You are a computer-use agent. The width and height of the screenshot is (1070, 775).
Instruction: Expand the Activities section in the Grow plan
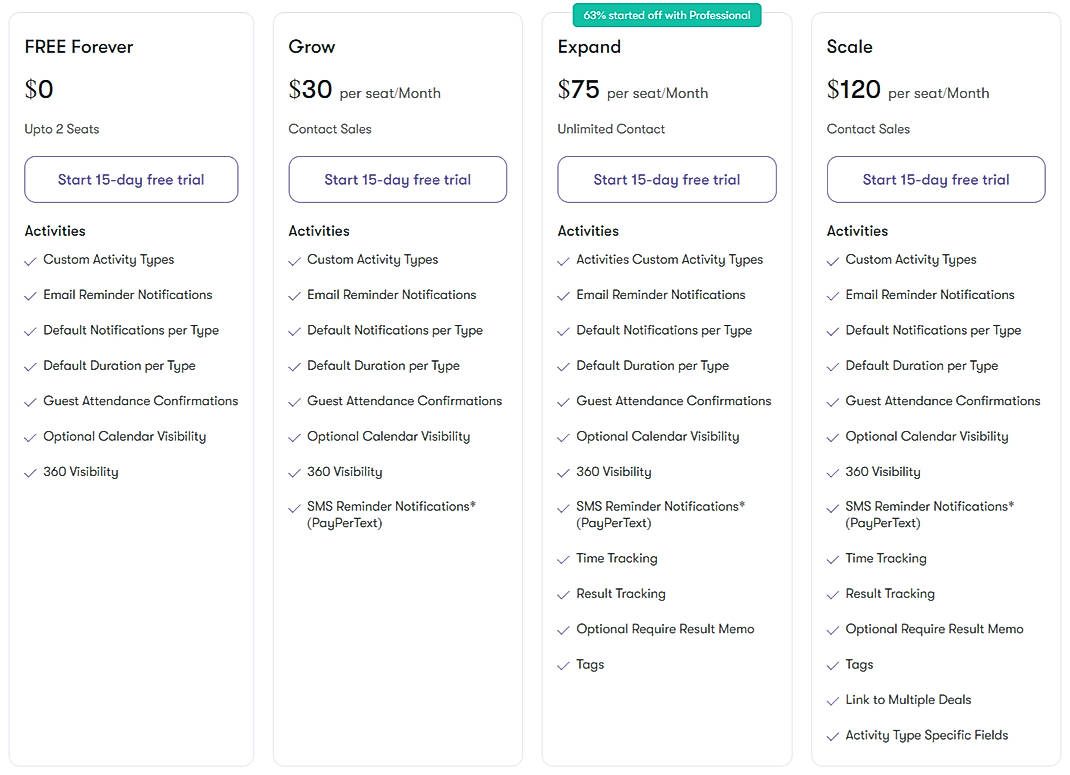[319, 231]
